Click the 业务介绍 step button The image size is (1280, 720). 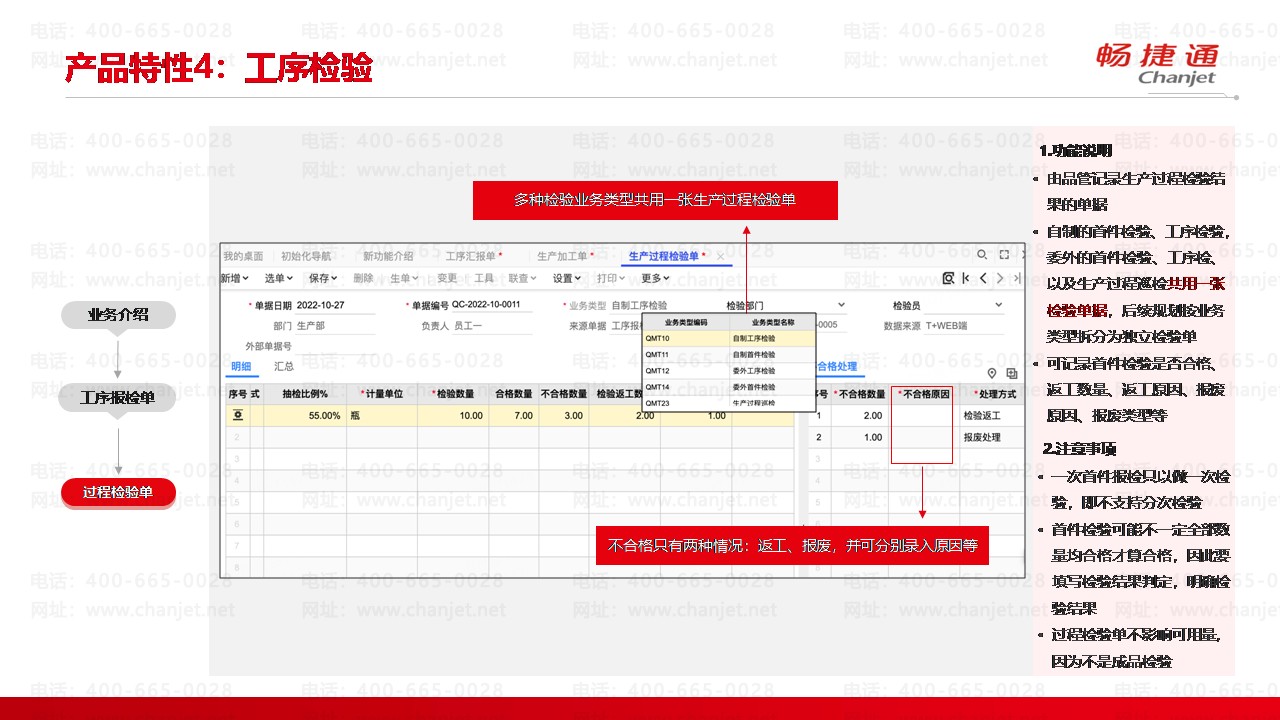(x=118, y=315)
